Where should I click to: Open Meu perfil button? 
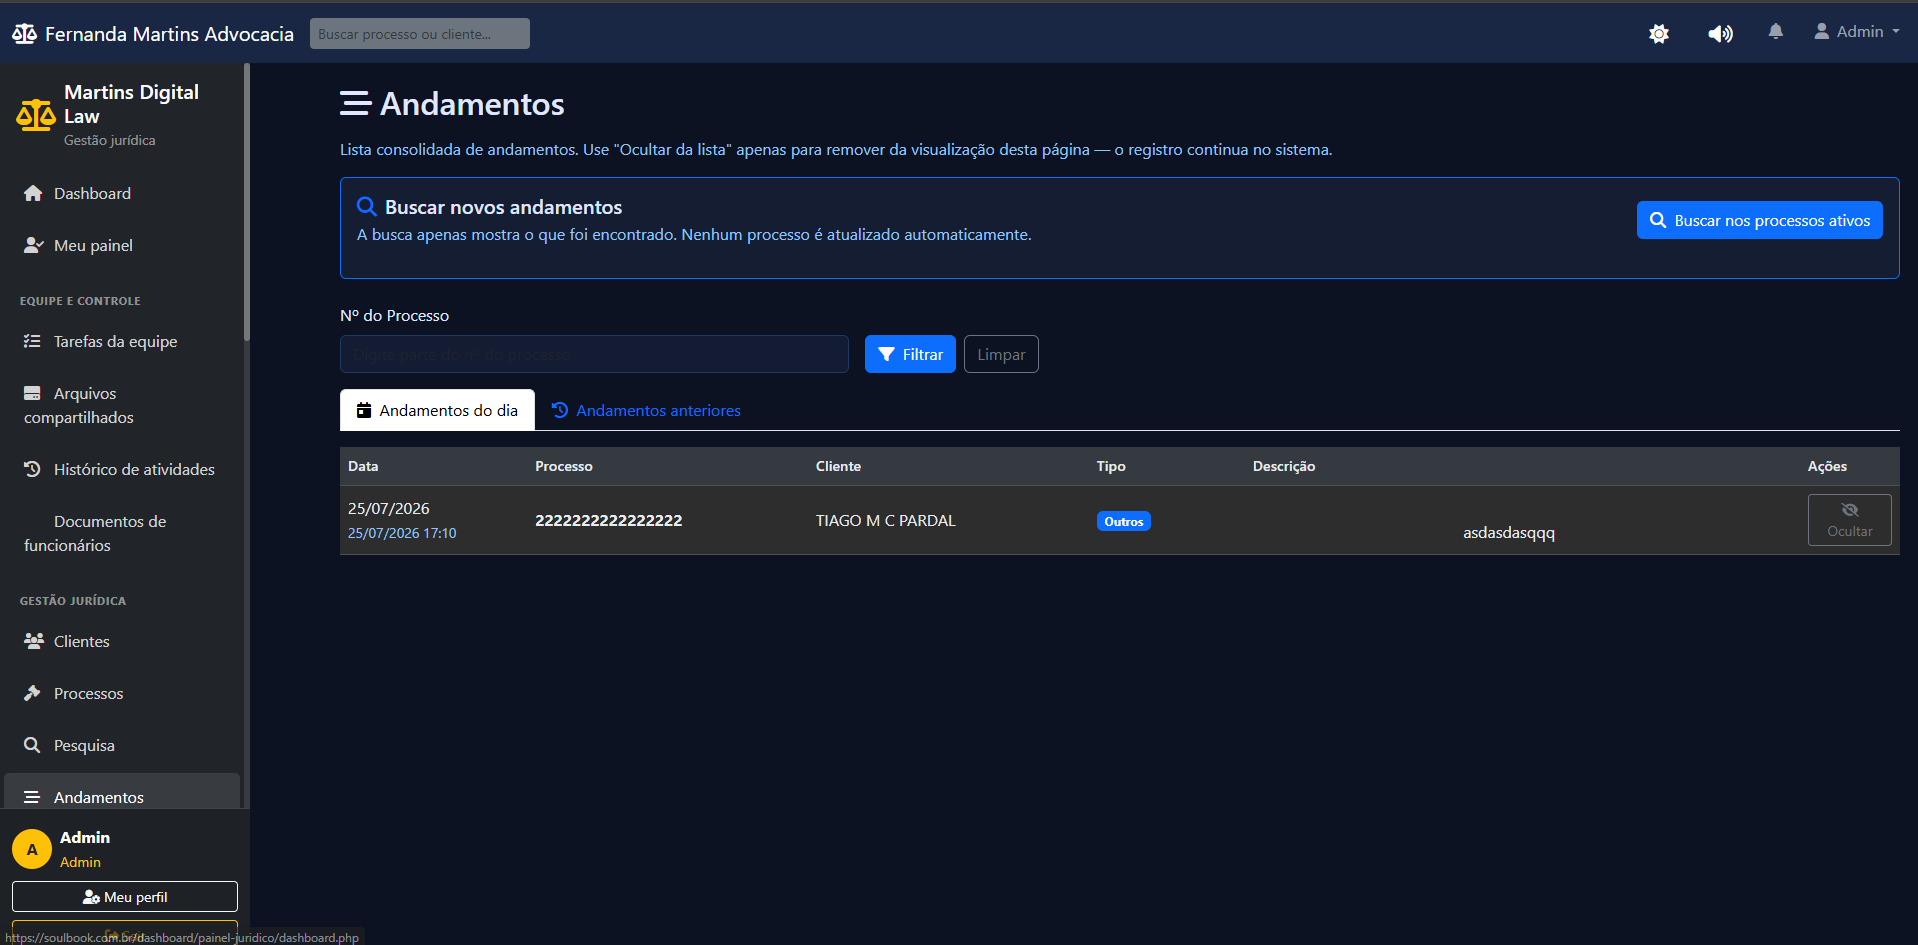pos(125,897)
